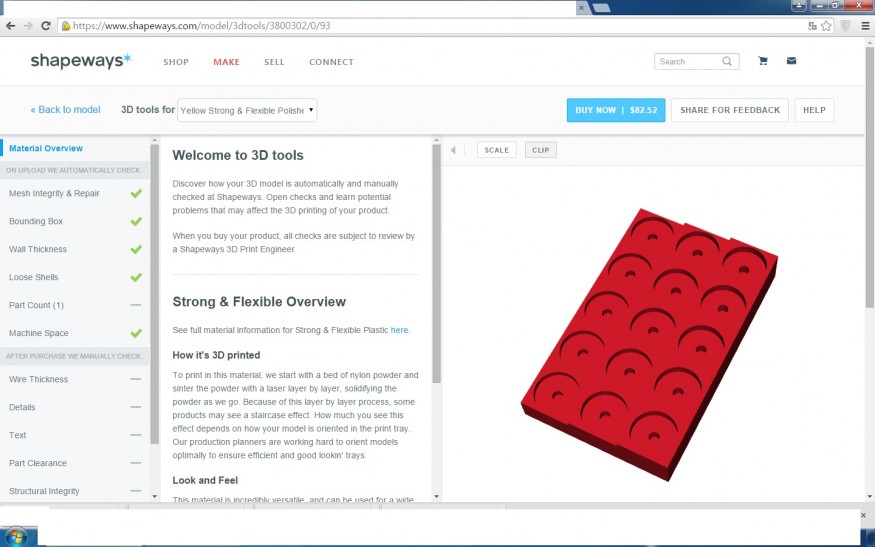
Task: Click the description panel scrollbar
Action: point(436,263)
